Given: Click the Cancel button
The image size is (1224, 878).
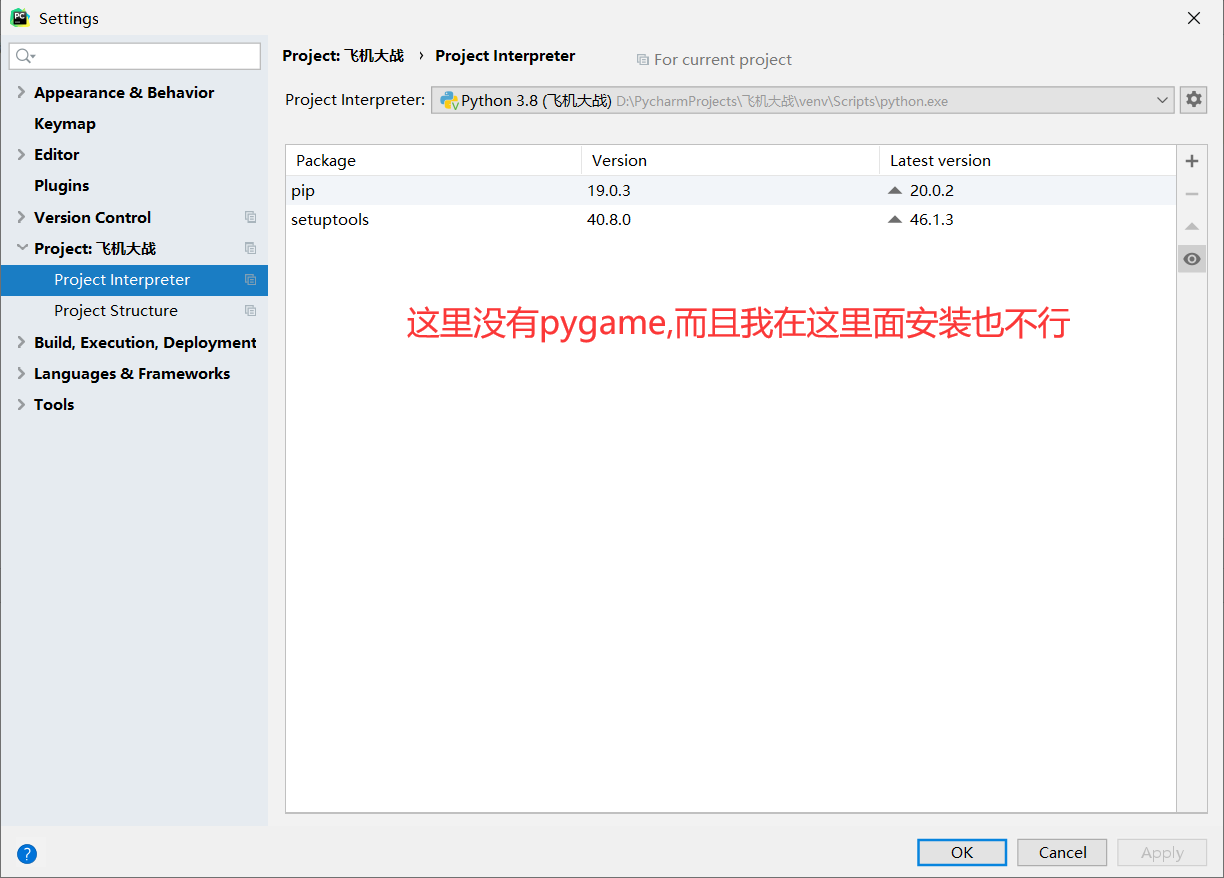Looking at the screenshot, I should click(1062, 852).
